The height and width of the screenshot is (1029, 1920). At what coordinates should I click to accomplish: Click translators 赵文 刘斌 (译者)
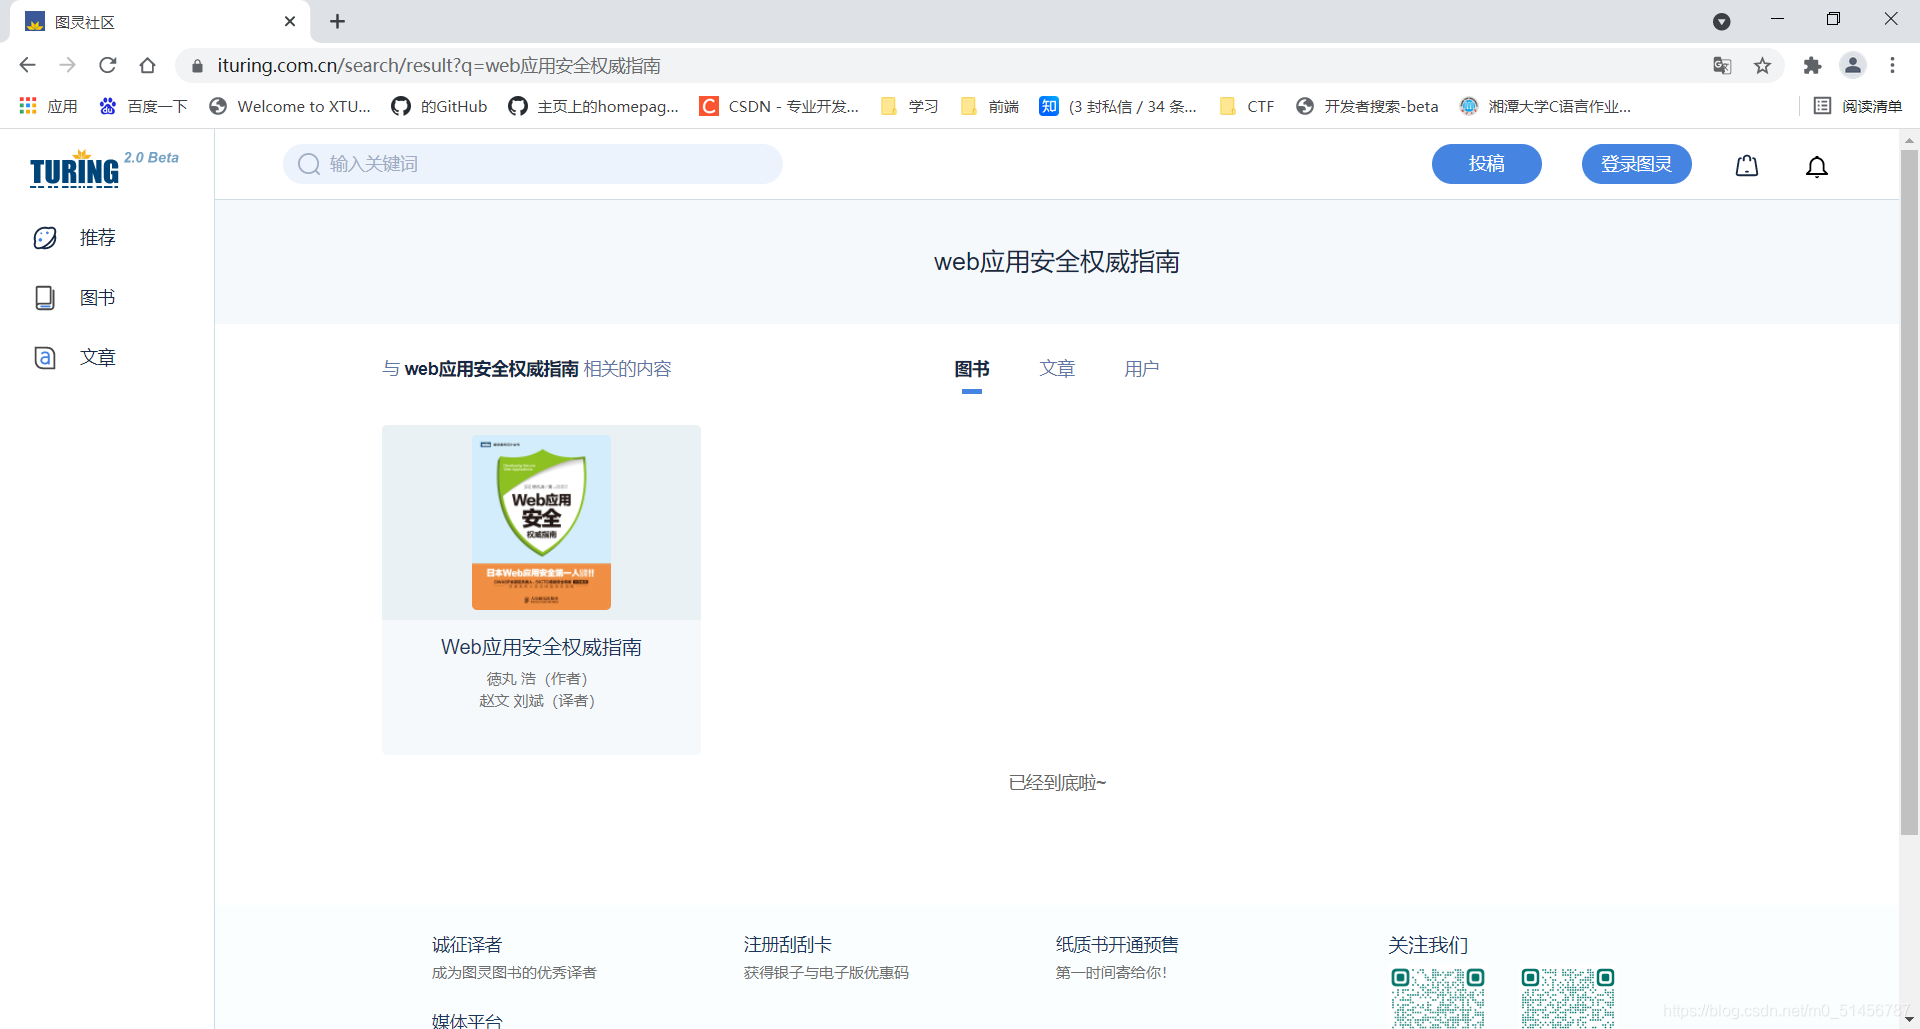pos(537,701)
